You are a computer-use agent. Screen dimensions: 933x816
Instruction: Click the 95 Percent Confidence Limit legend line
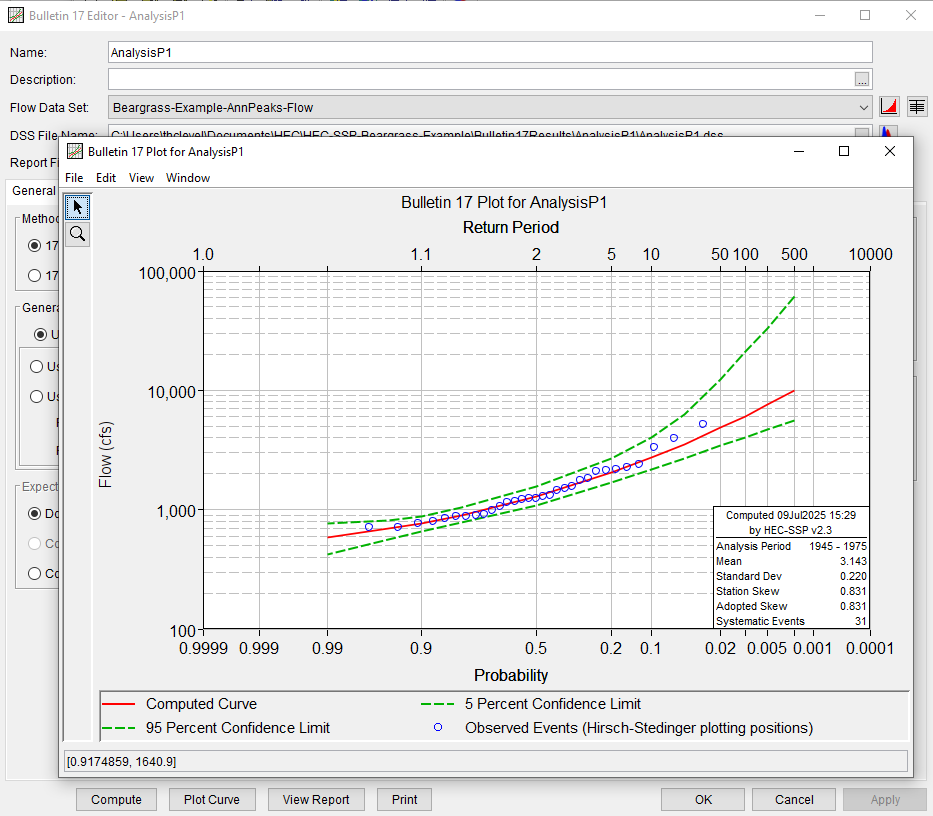click(x=119, y=728)
